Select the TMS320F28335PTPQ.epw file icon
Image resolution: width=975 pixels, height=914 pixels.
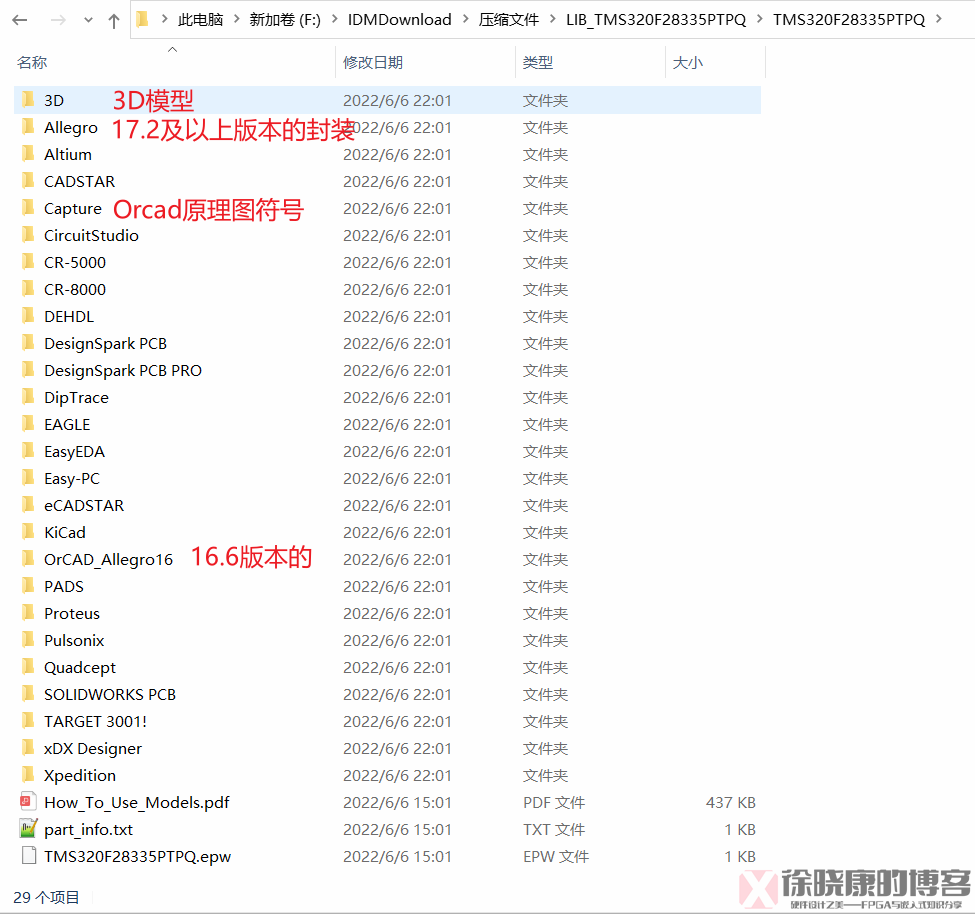click(x=28, y=856)
